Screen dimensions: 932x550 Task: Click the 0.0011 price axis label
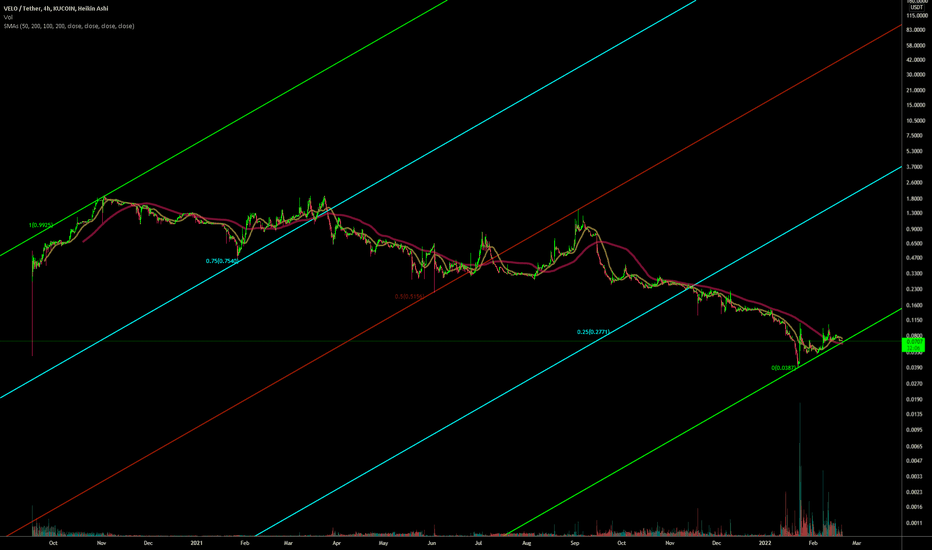click(x=916, y=523)
